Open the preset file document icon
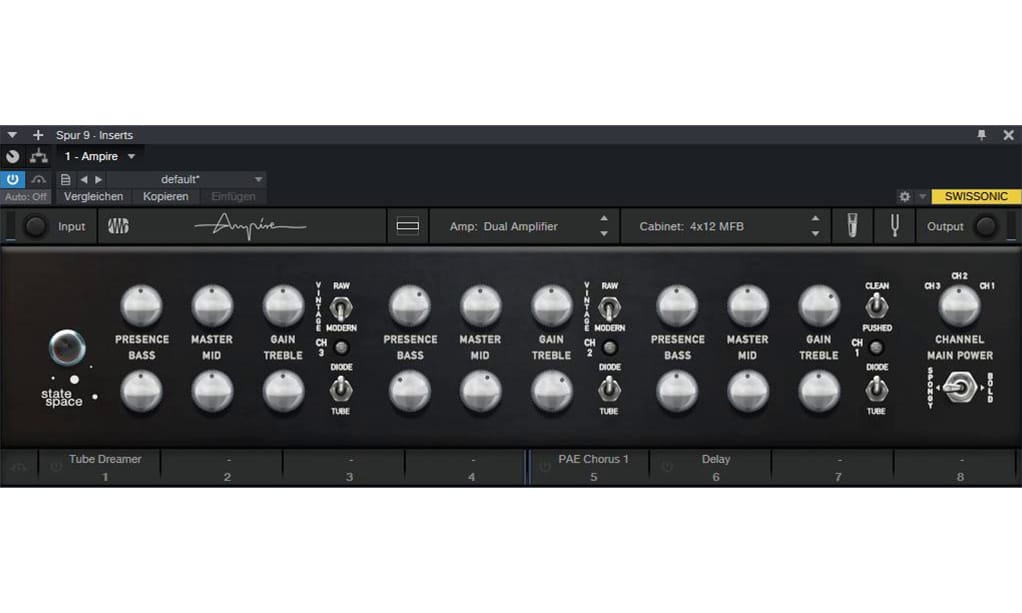The height and width of the screenshot is (613, 1022). point(65,179)
